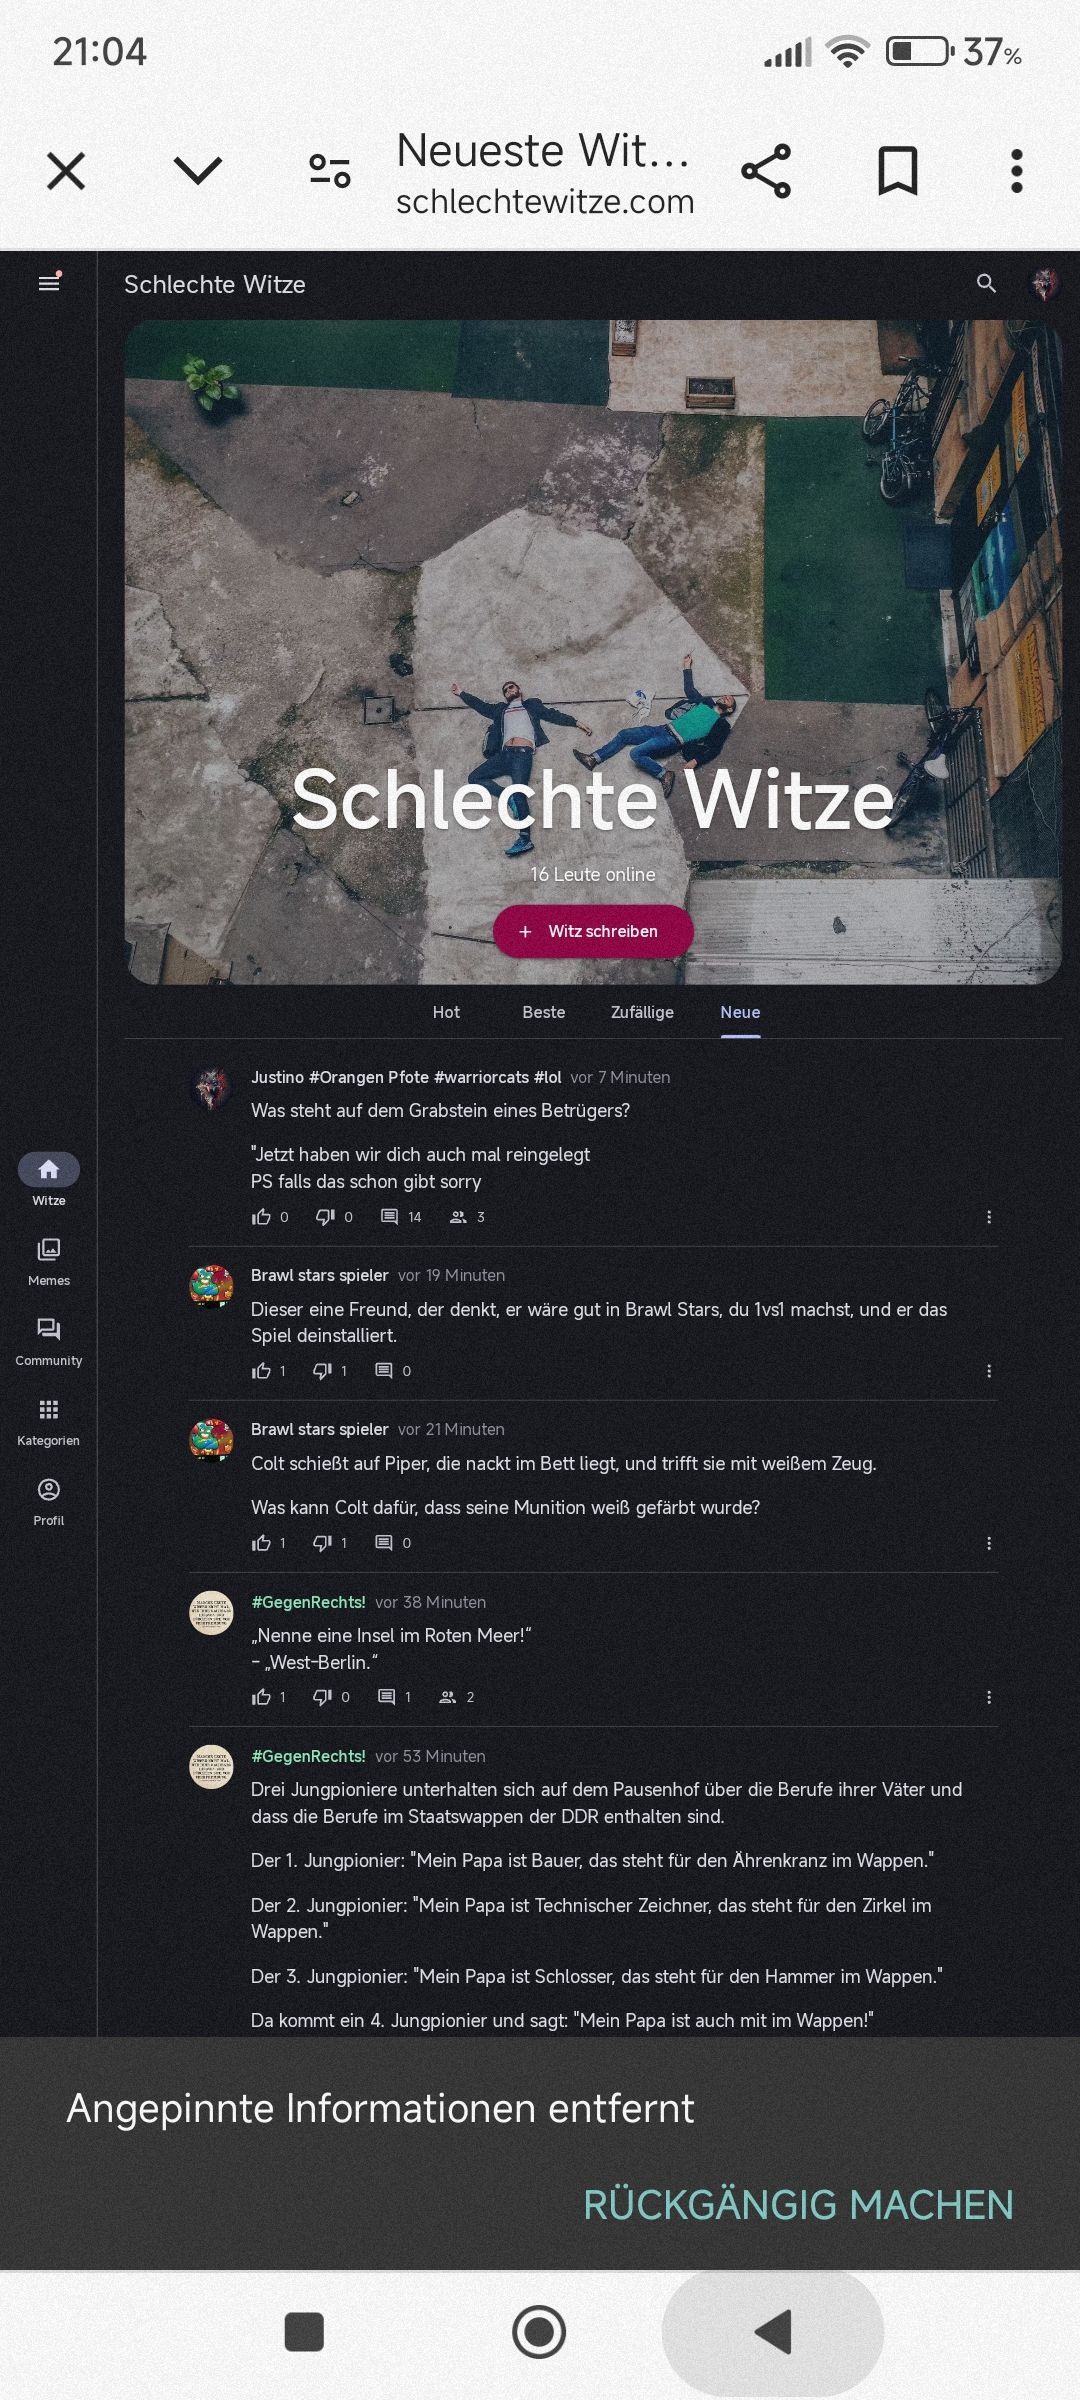The image size is (1080, 2400).
Task: Open the search magnifier in the header
Action: pos(986,284)
